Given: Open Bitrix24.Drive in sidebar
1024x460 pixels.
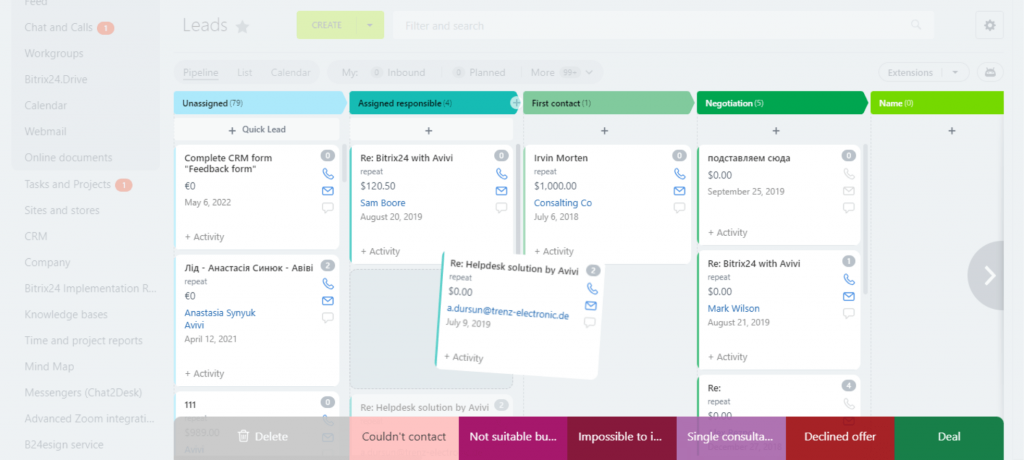Looking at the screenshot, I should tap(56, 79).
